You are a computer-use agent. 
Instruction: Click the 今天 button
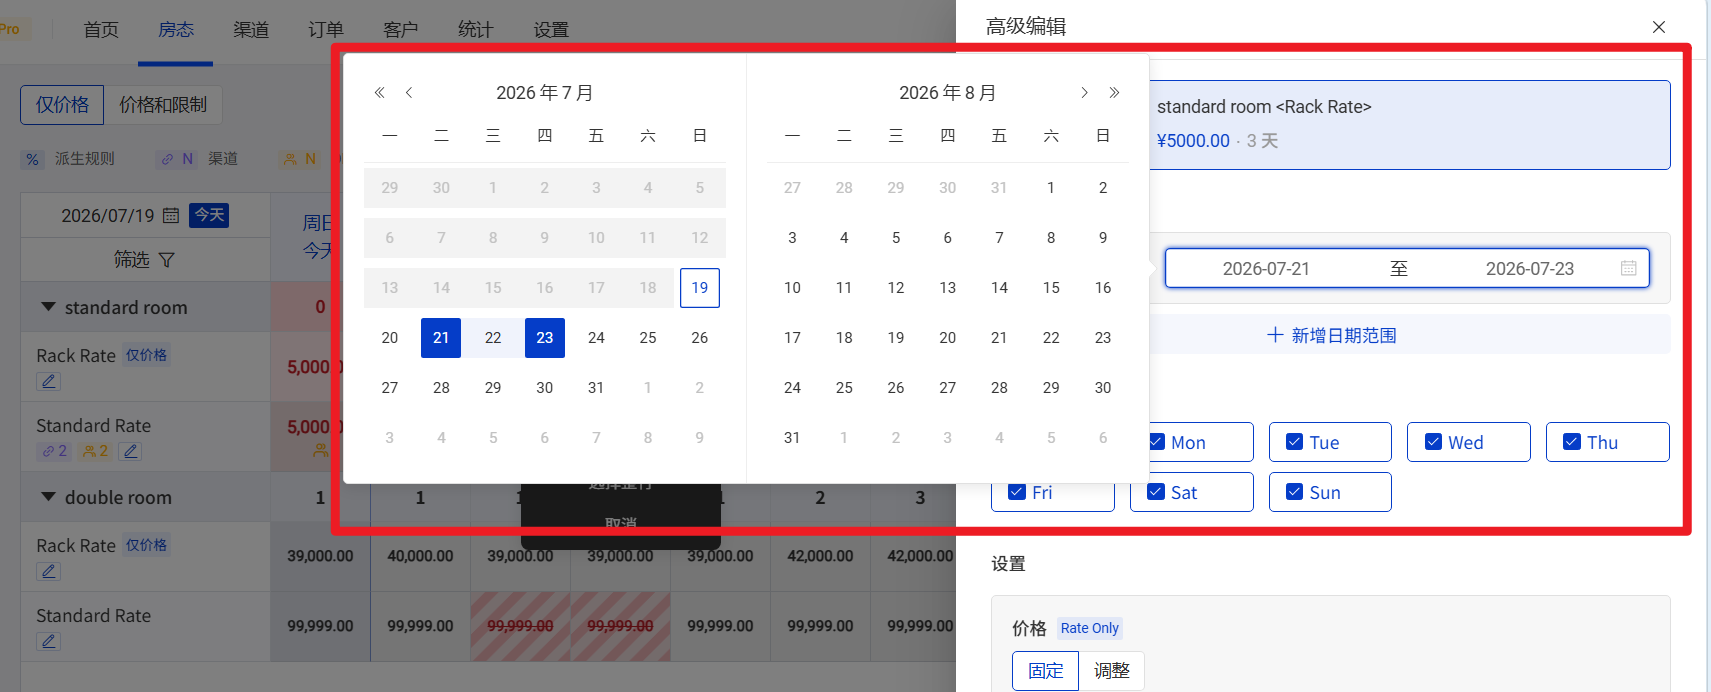(210, 215)
